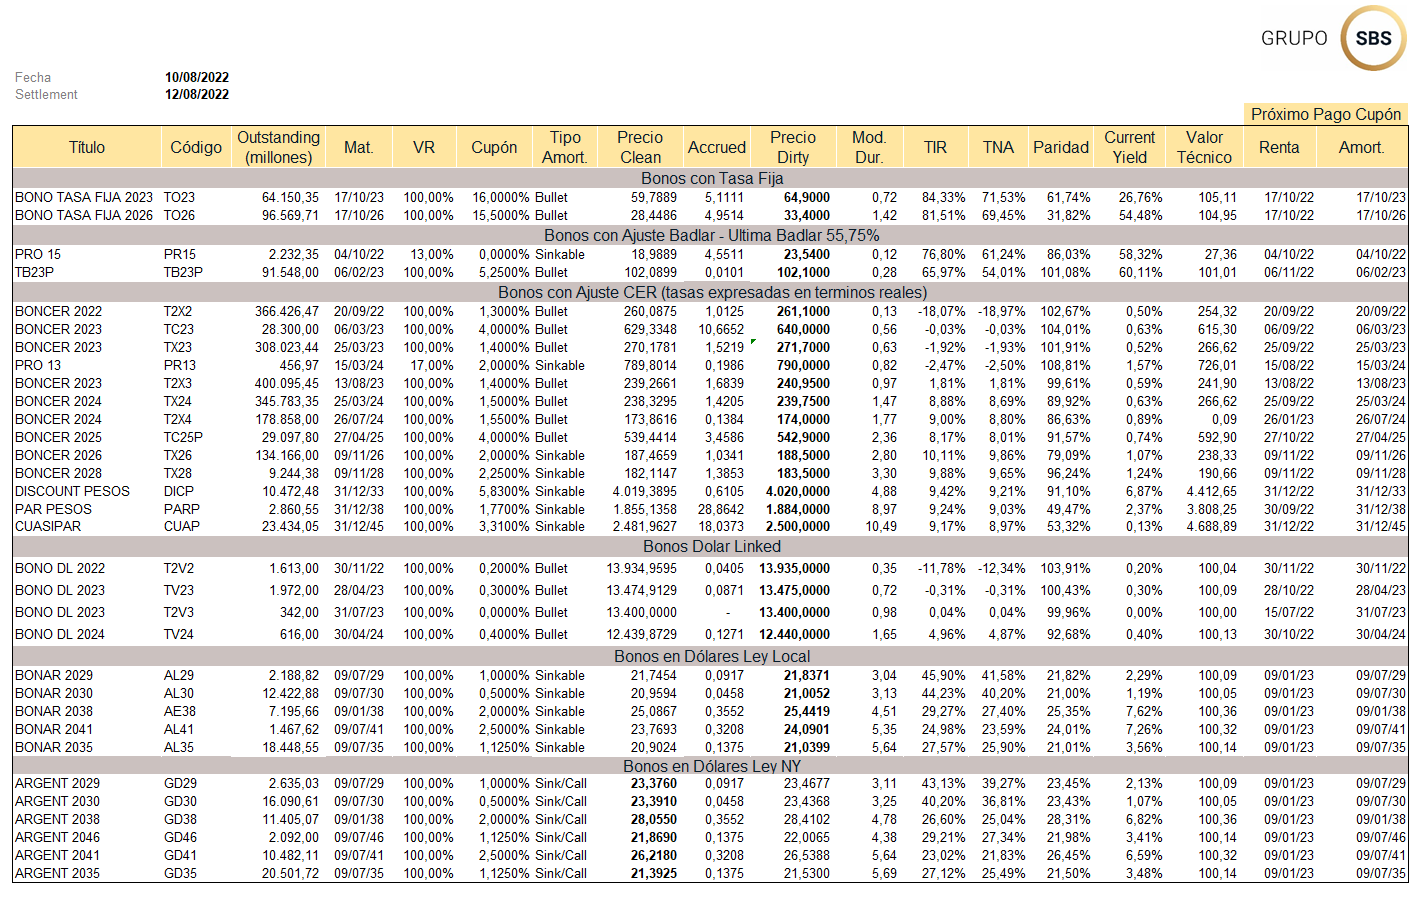
Task: Select the TC25P code cell
Action: [183, 437]
